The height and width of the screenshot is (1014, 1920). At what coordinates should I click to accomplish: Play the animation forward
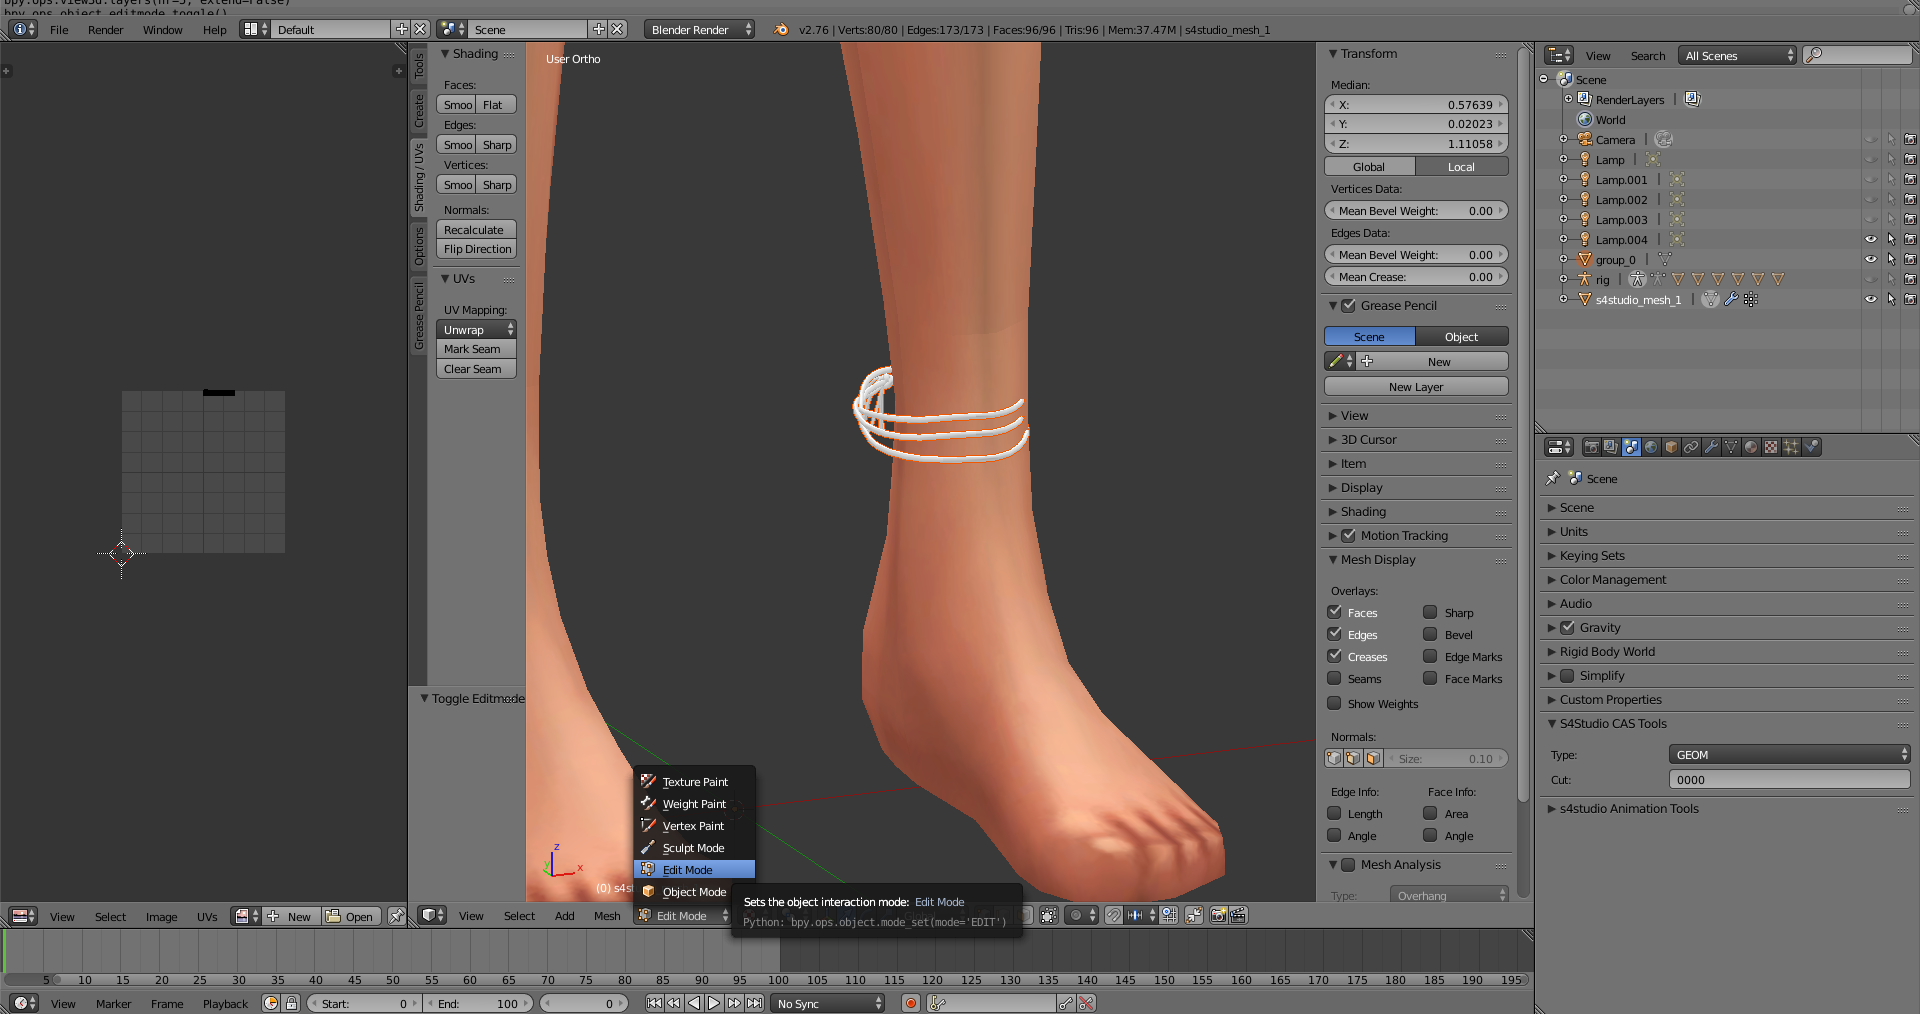[x=714, y=1003]
